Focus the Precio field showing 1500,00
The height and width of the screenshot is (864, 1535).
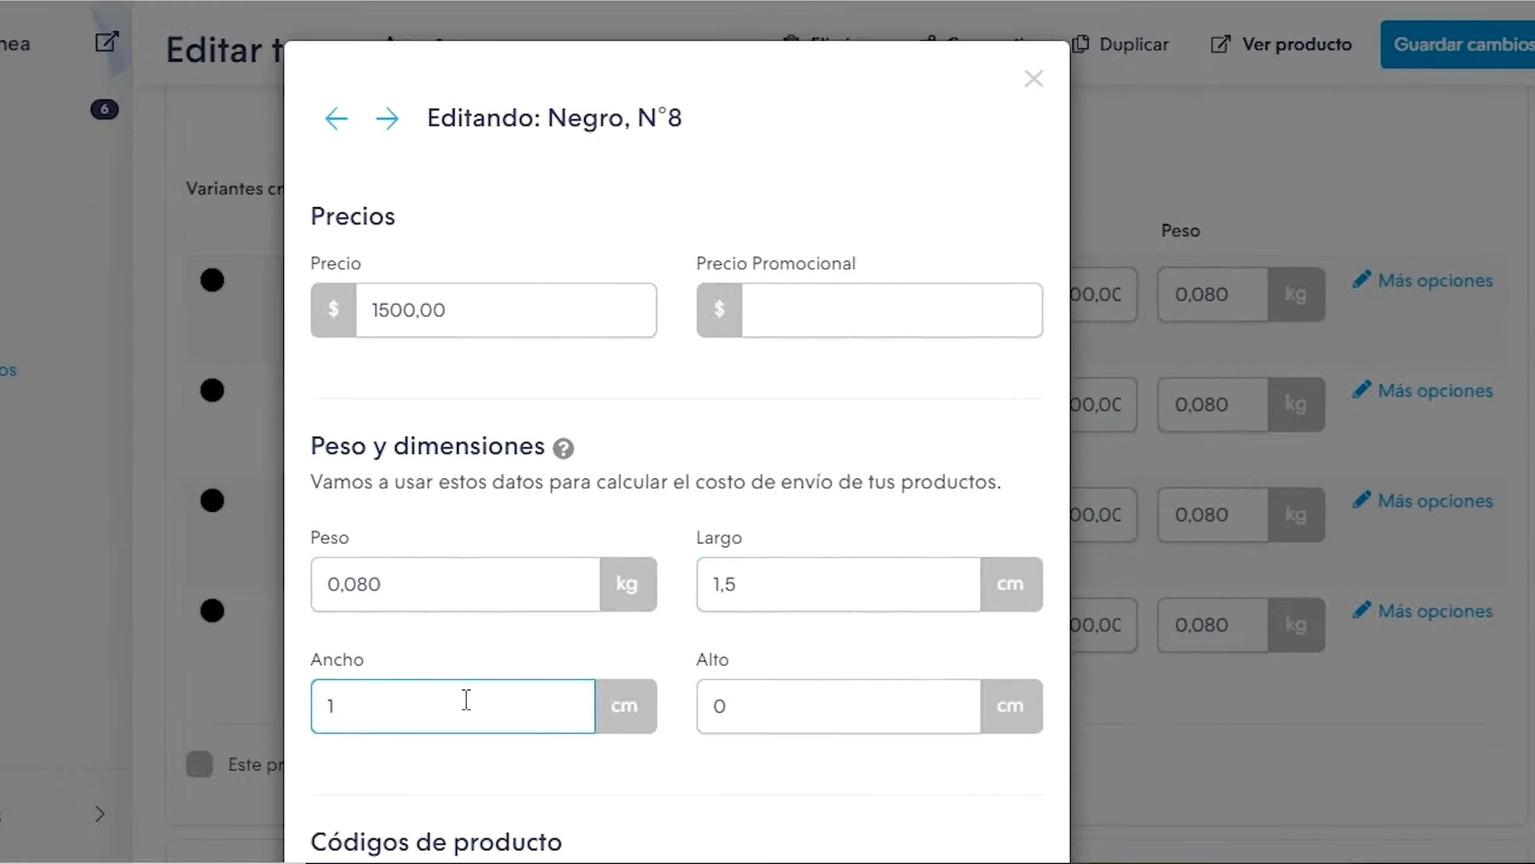point(506,310)
